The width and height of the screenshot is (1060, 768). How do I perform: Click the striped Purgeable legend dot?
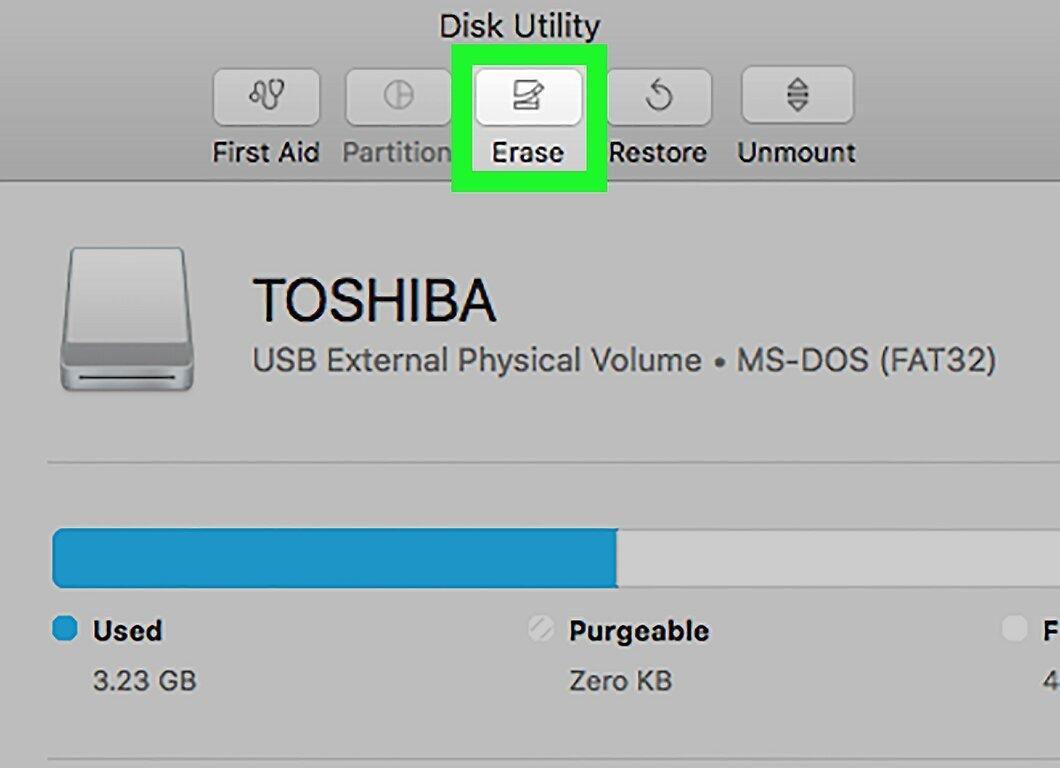click(x=541, y=629)
